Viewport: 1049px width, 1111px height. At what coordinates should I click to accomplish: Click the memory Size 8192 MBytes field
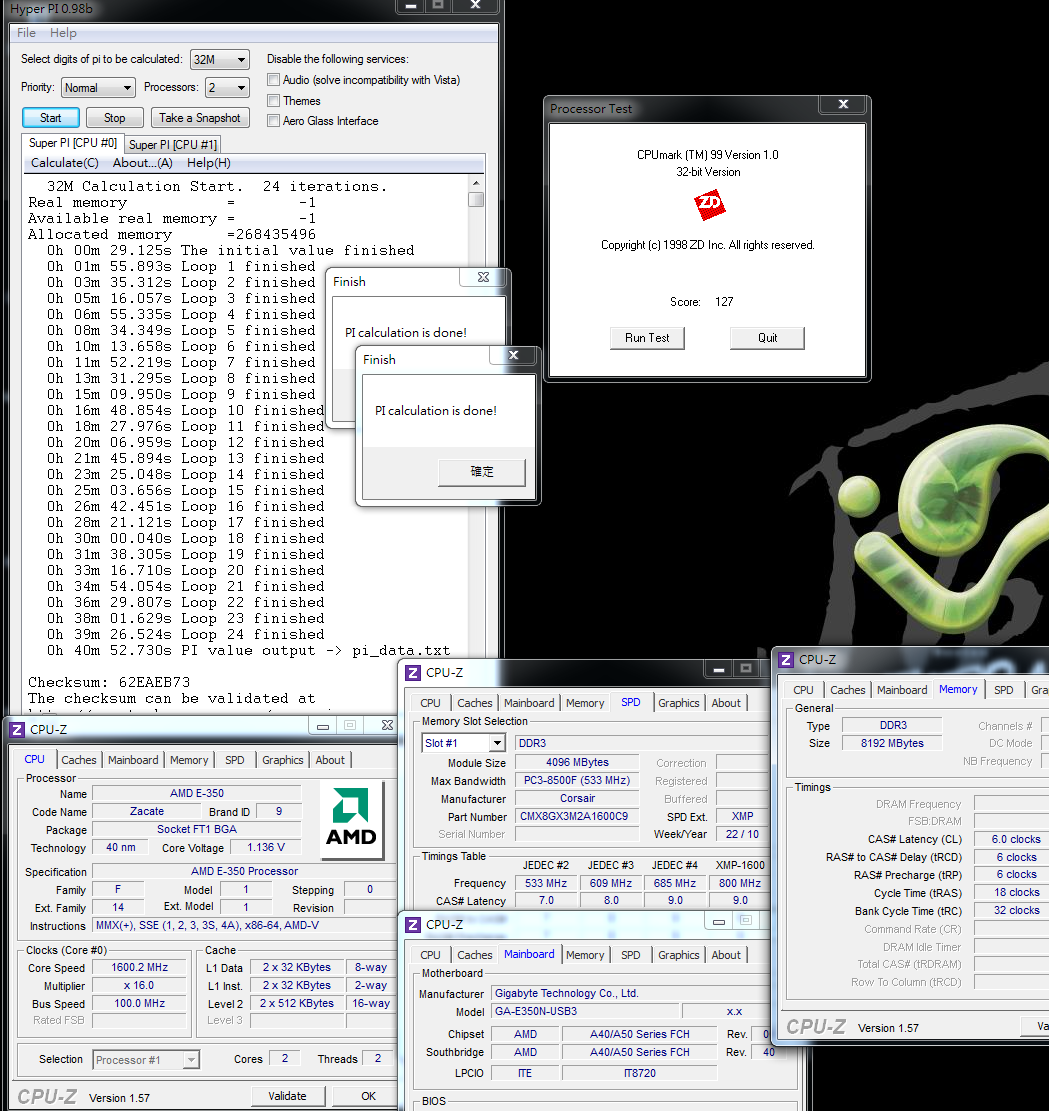click(892, 743)
